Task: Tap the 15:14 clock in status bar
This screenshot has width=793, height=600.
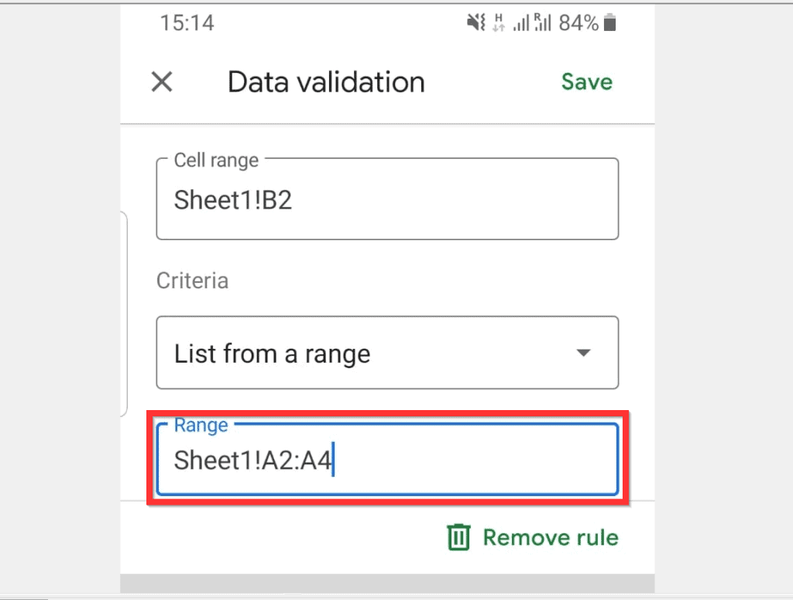Action: (187, 23)
